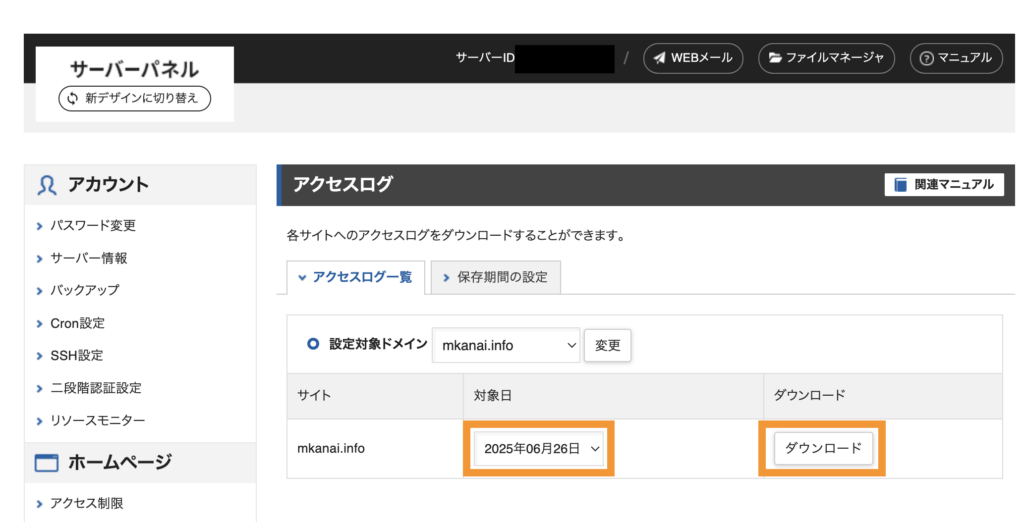Open the アクセス制限 link
Viewport: 1024px width, 522px height.
tap(87, 503)
